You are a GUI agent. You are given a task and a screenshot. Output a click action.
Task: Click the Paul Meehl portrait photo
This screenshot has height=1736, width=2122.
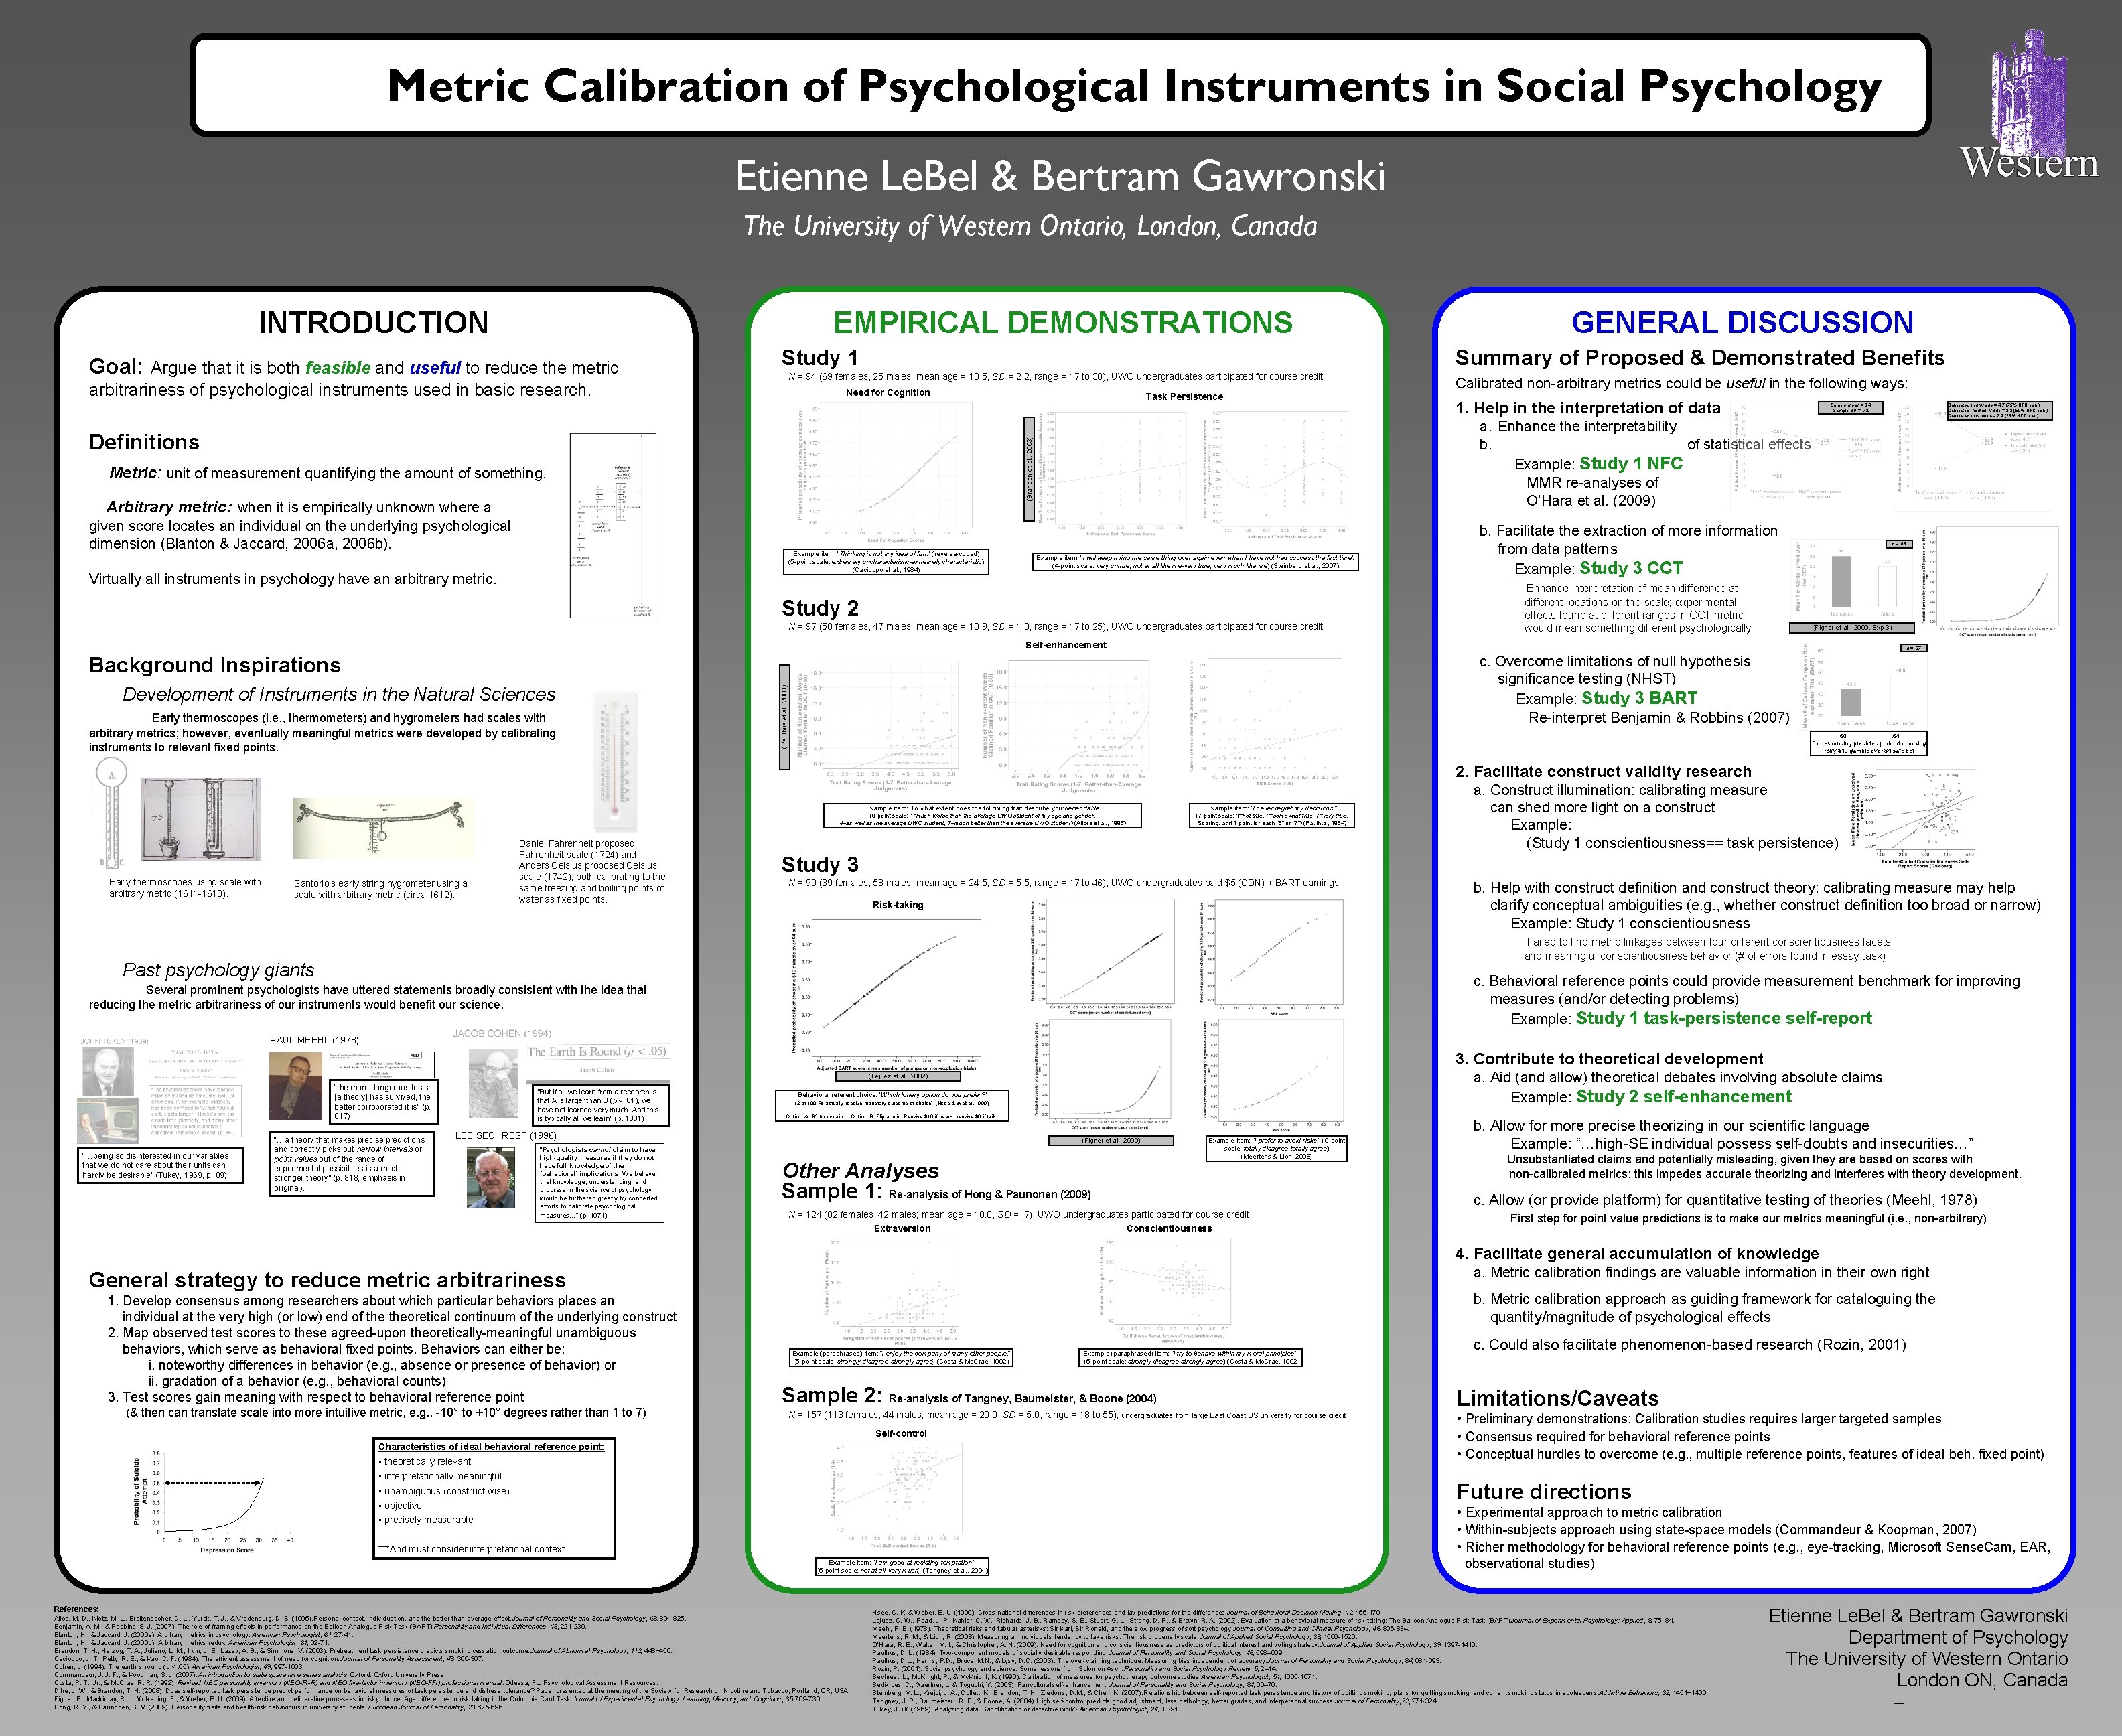click(x=296, y=1086)
